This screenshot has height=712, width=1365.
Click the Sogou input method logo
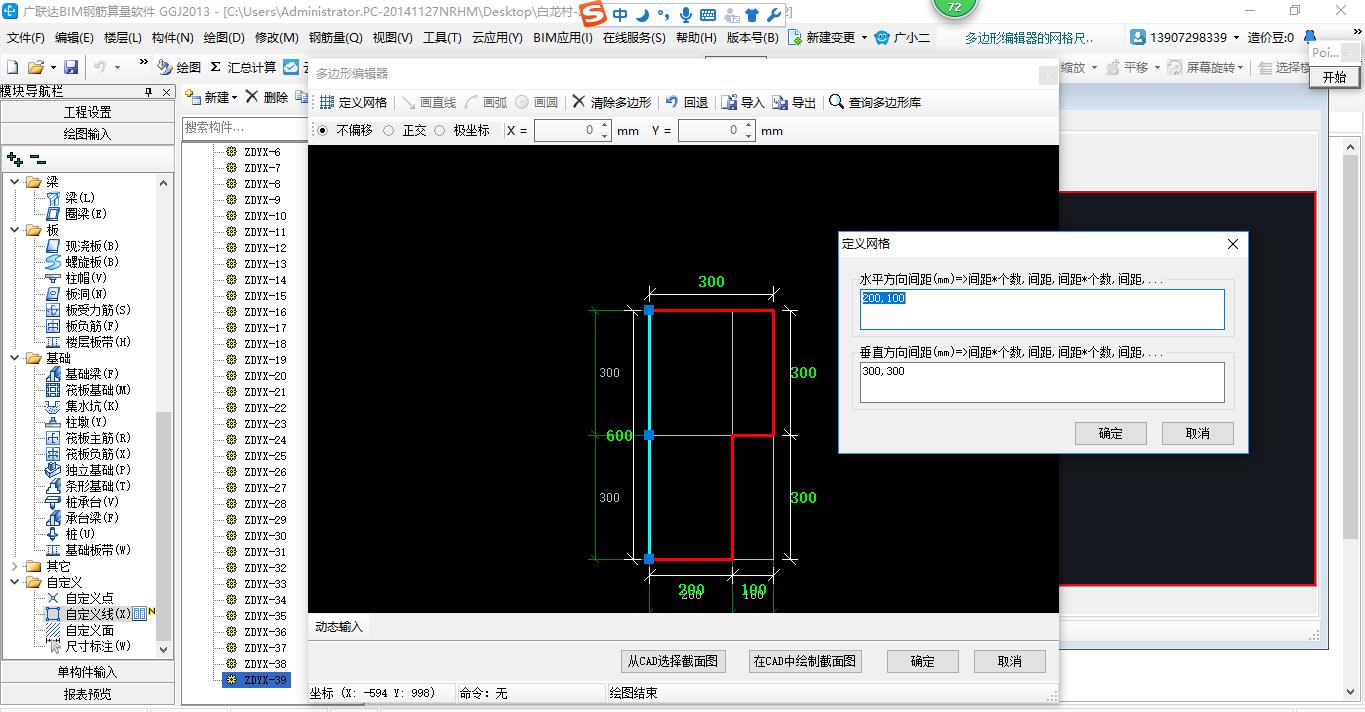pos(594,15)
